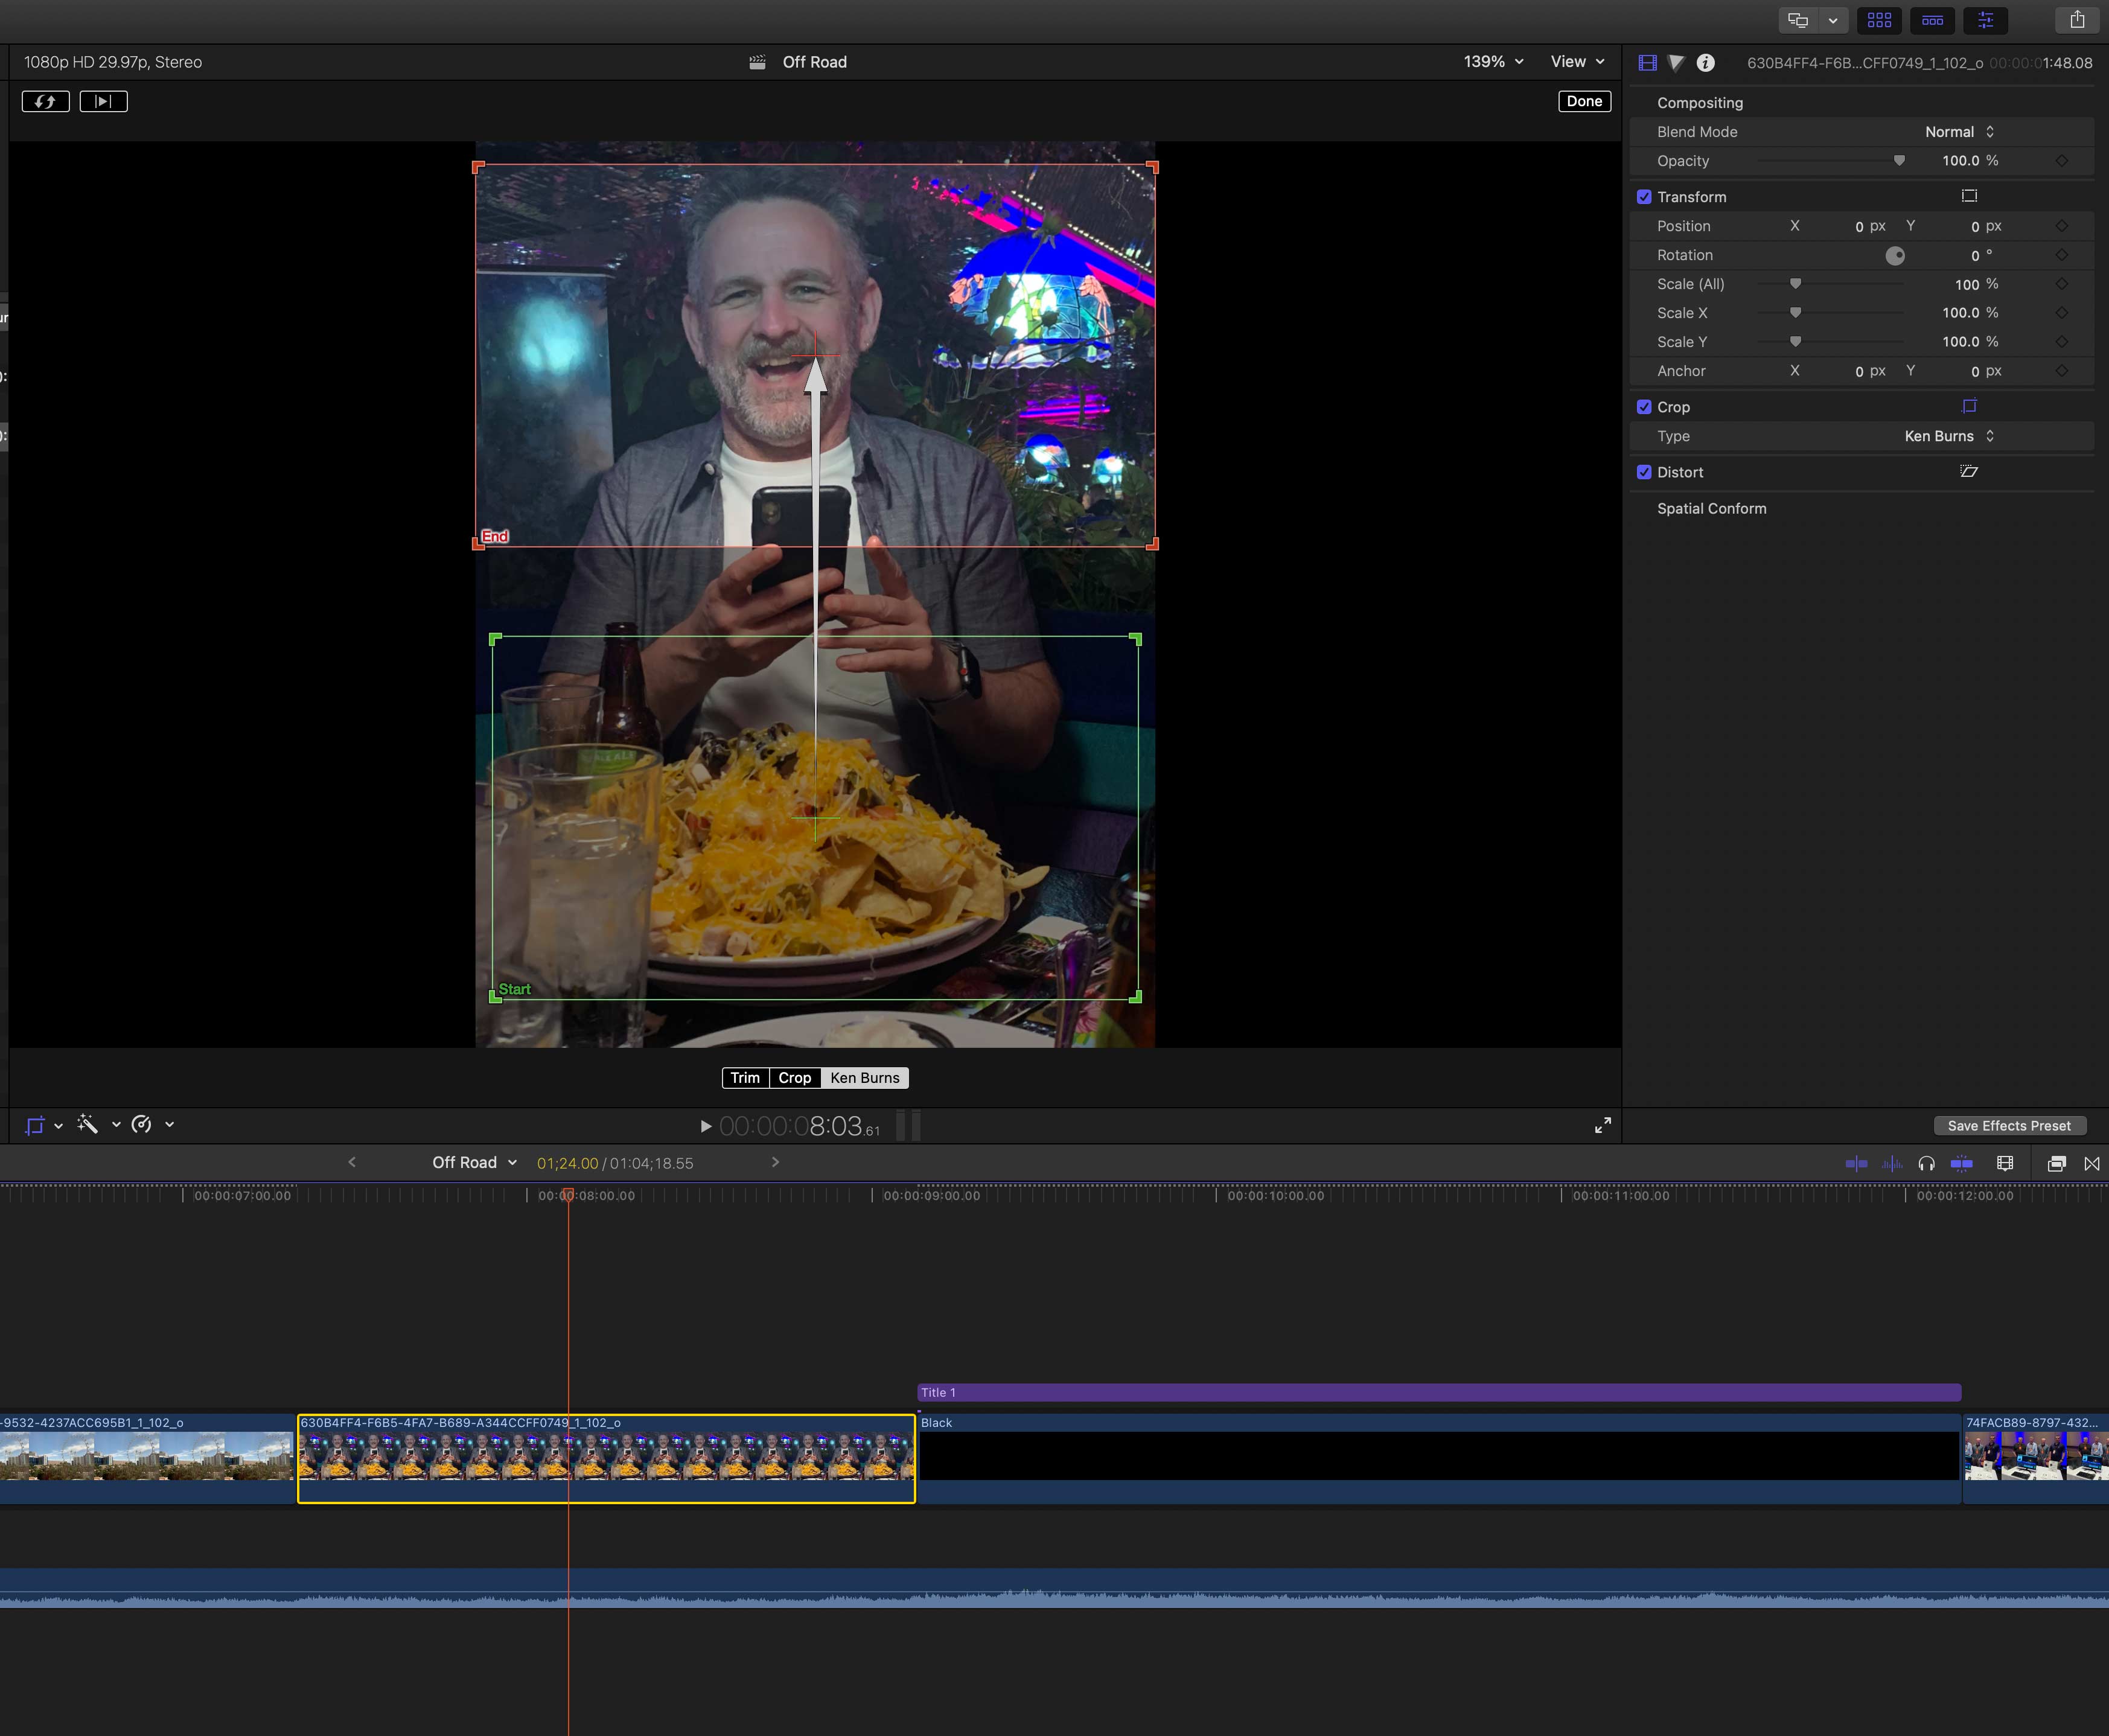Viewport: 2109px width, 1736px height.
Task: Click the Rotation dial
Action: [1895, 256]
